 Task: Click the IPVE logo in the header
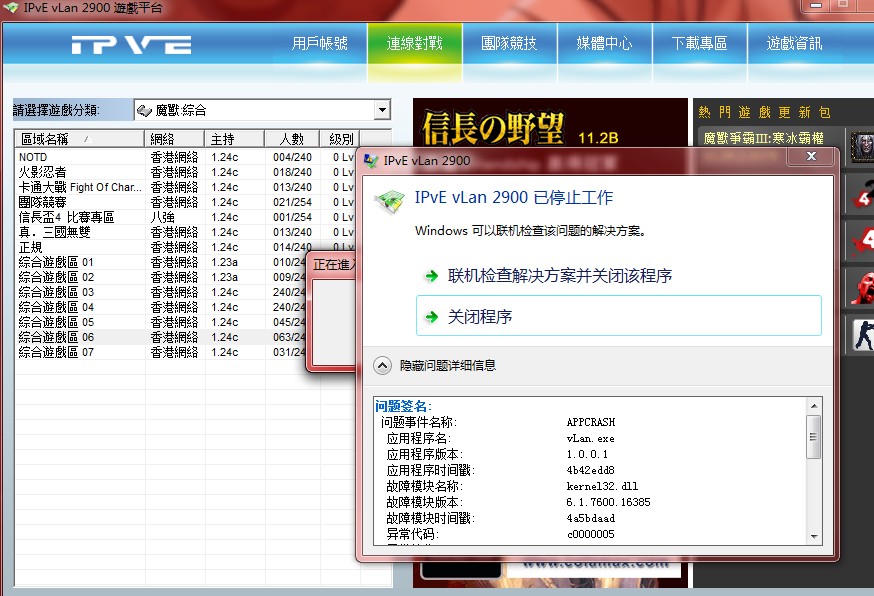pyautogui.click(x=132, y=45)
